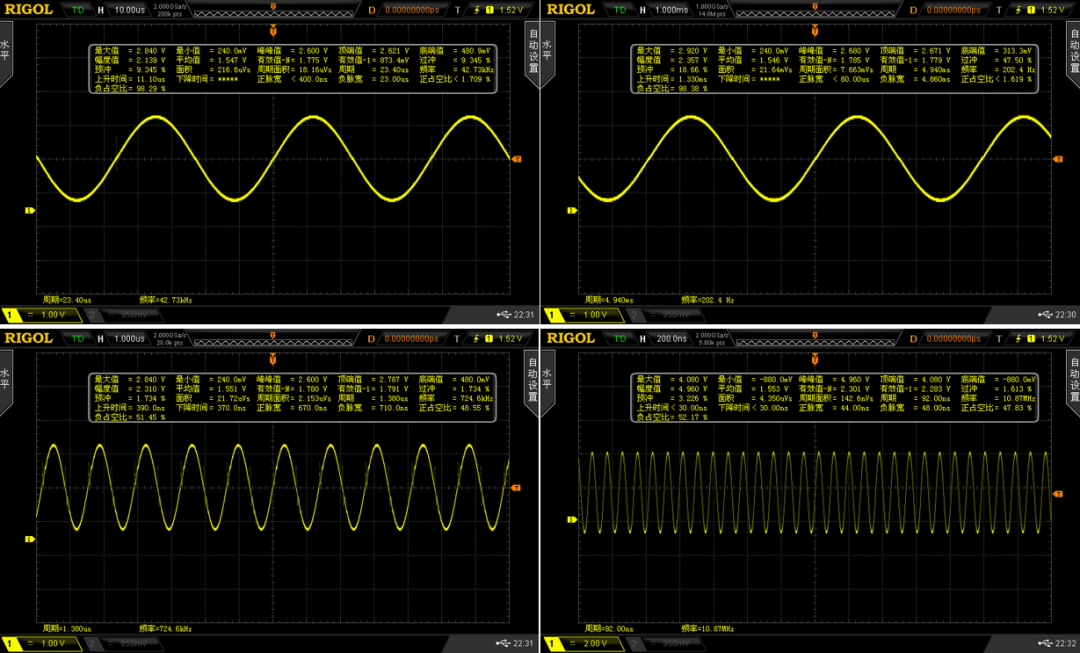The height and width of the screenshot is (653, 1080).
Task: Open the H 200.0ns horizontal timebase readout
Action: 665,338
